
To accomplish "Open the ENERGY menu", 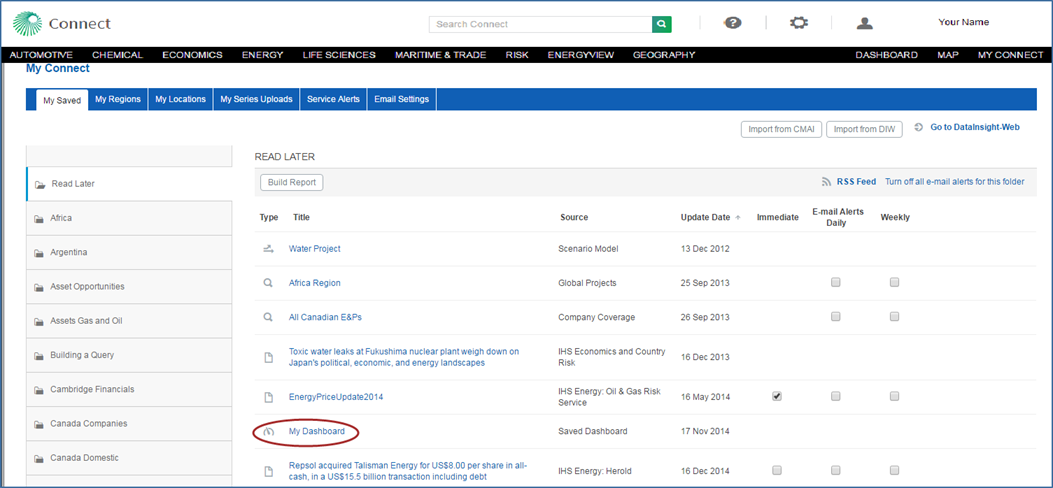I will click(262, 55).
